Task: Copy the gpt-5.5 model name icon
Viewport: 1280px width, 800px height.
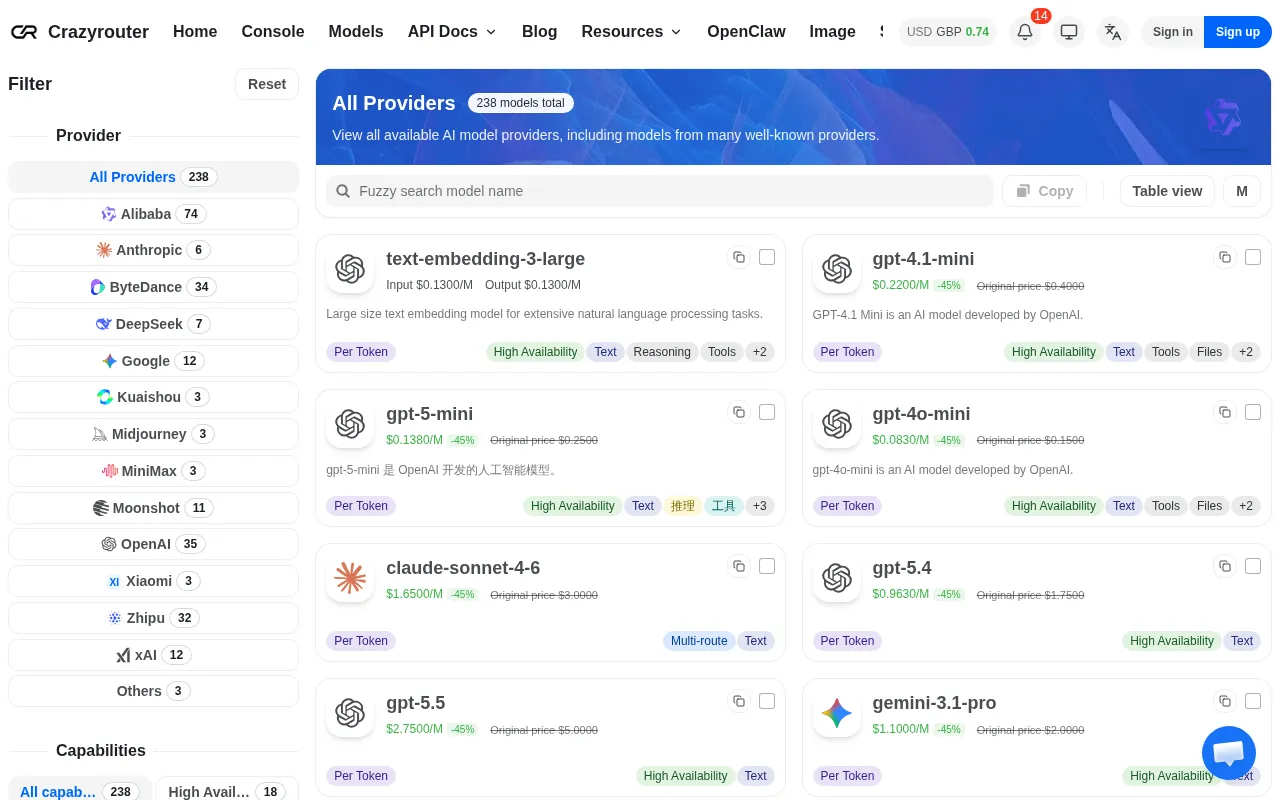Action: (x=739, y=701)
